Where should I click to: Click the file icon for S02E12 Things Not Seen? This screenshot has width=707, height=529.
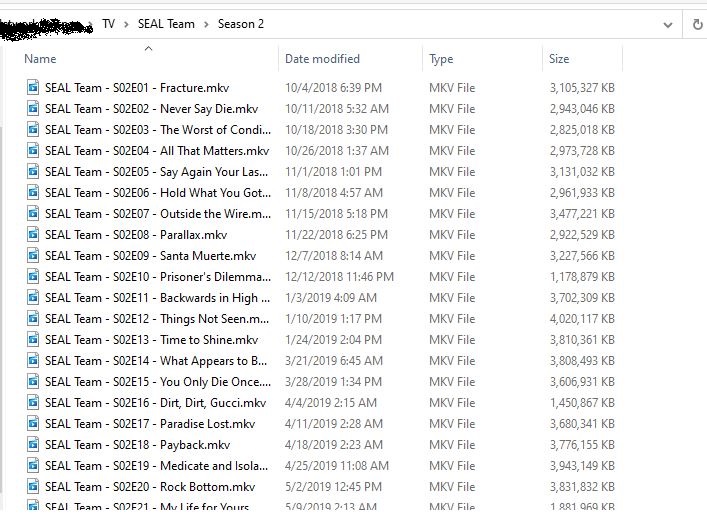(x=33, y=318)
